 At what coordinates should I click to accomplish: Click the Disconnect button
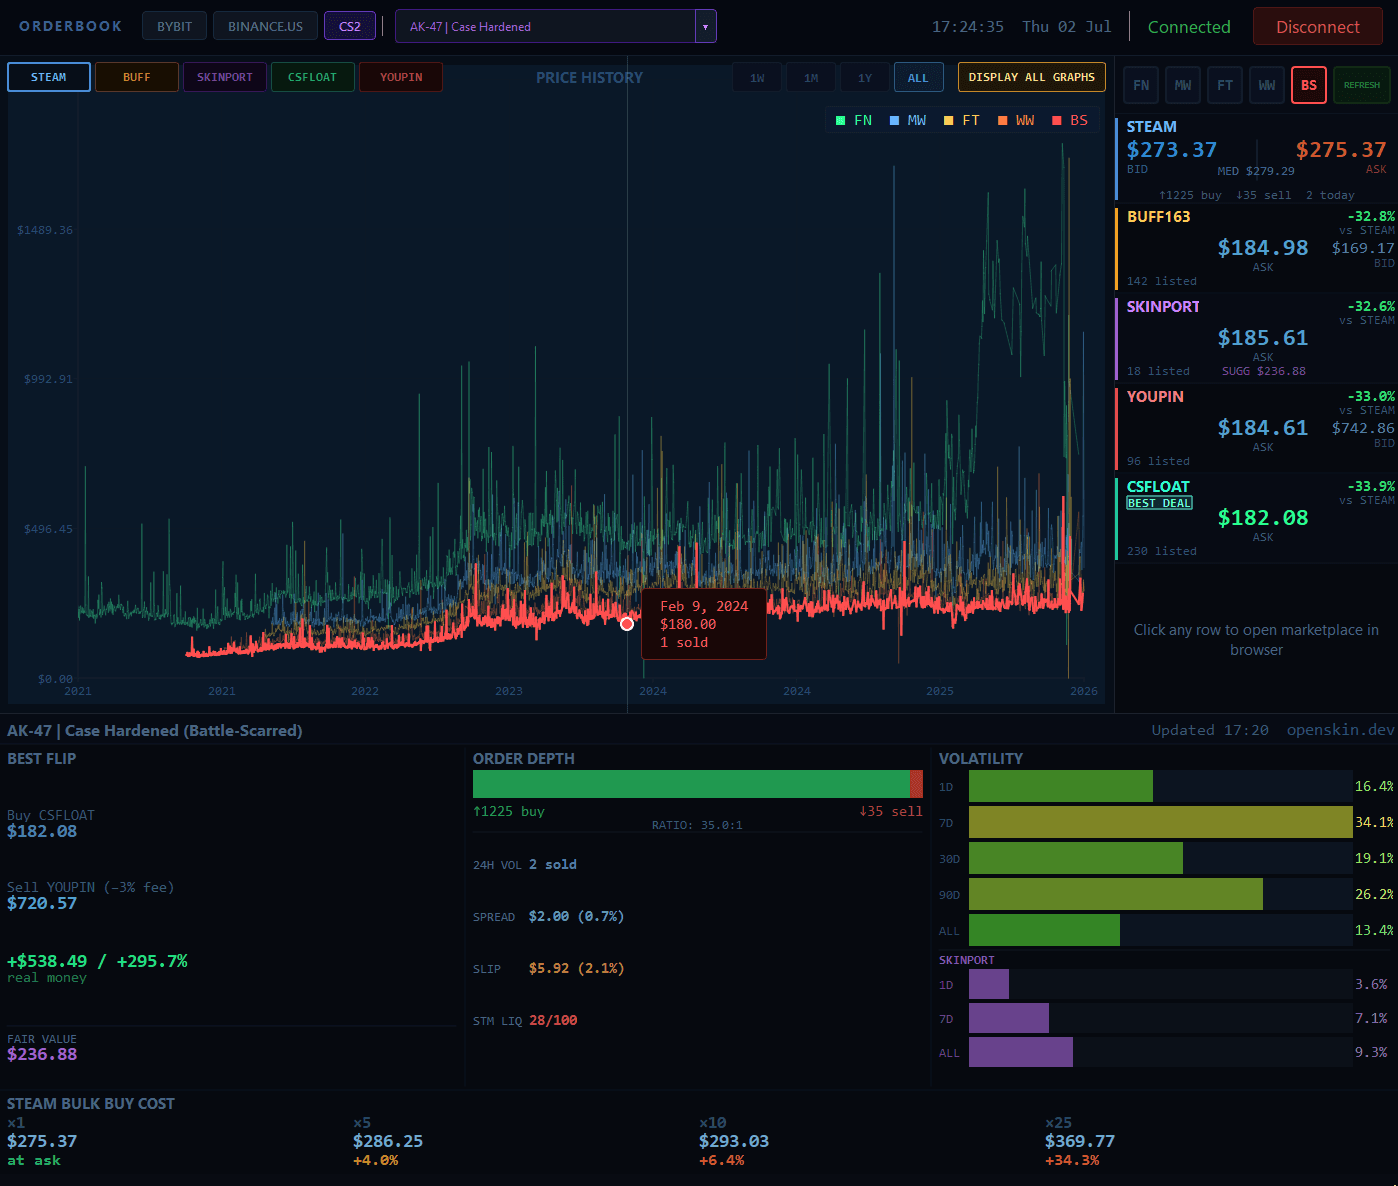1318,27
